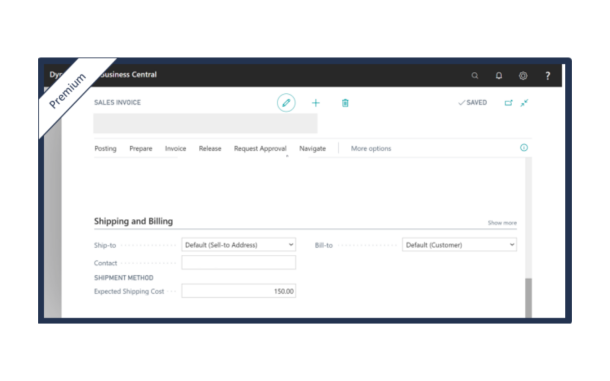
Task: Click the vertical scrollbar thumb
Action: pos(528,298)
